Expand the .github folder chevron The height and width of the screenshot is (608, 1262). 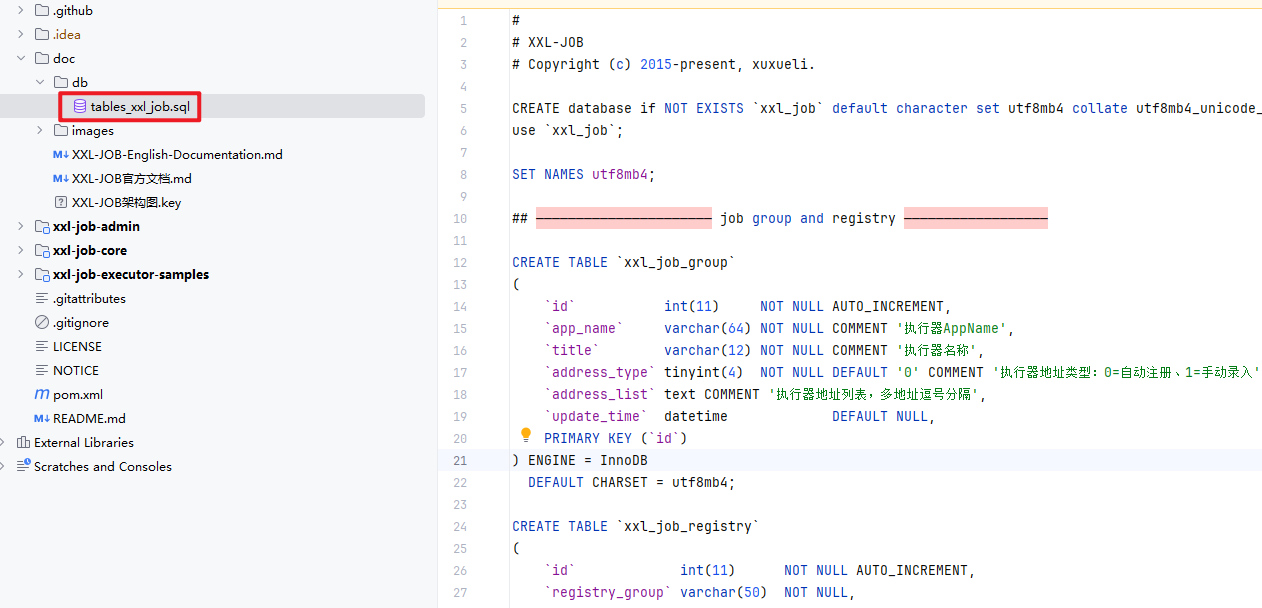pyautogui.click(x=21, y=10)
